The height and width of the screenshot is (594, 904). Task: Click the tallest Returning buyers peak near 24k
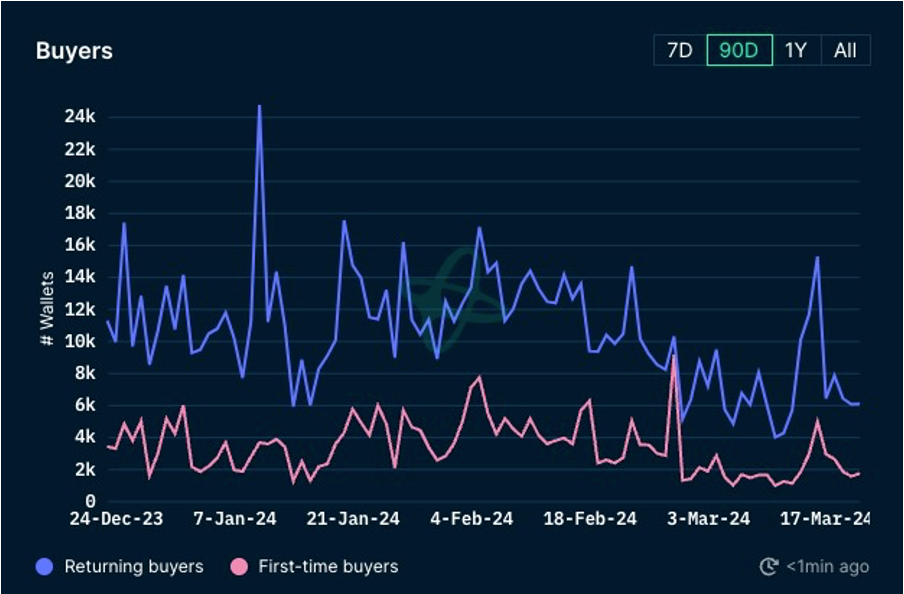(259, 106)
